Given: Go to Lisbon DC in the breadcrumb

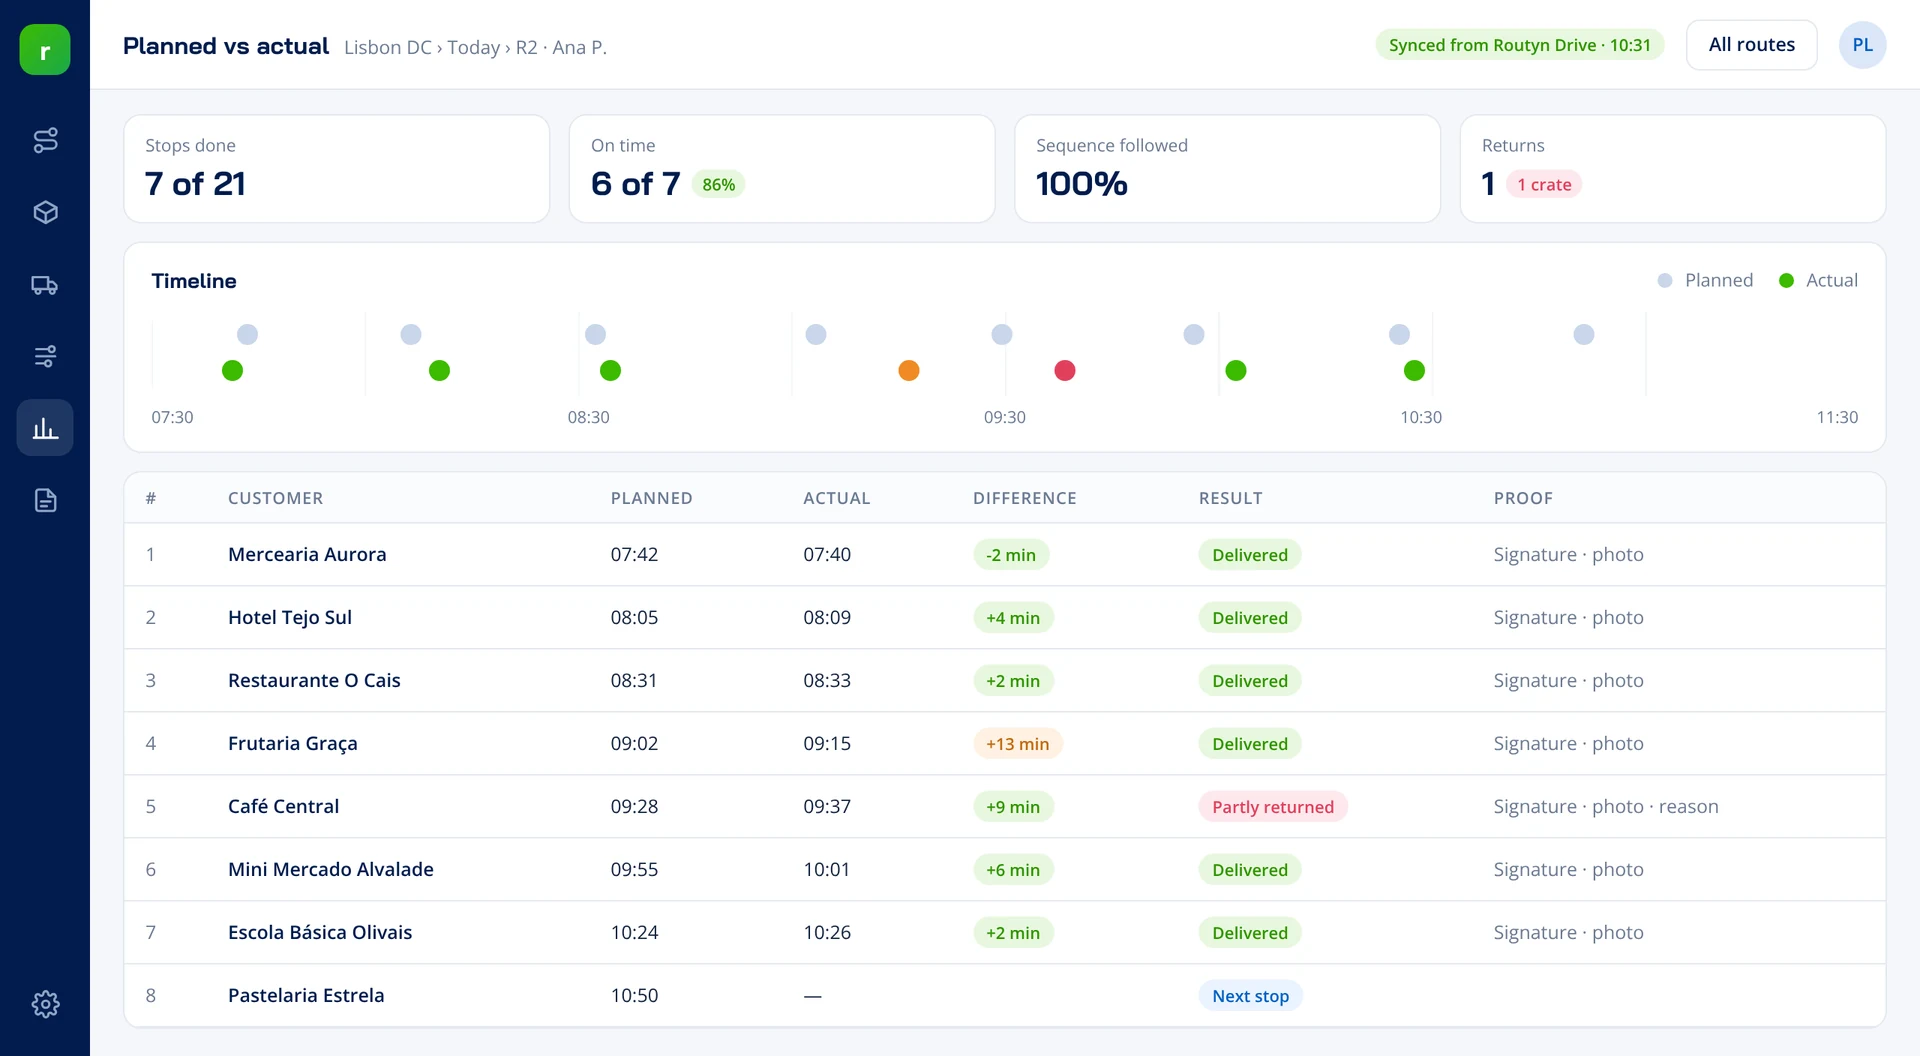Looking at the screenshot, I should click(388, 47).
